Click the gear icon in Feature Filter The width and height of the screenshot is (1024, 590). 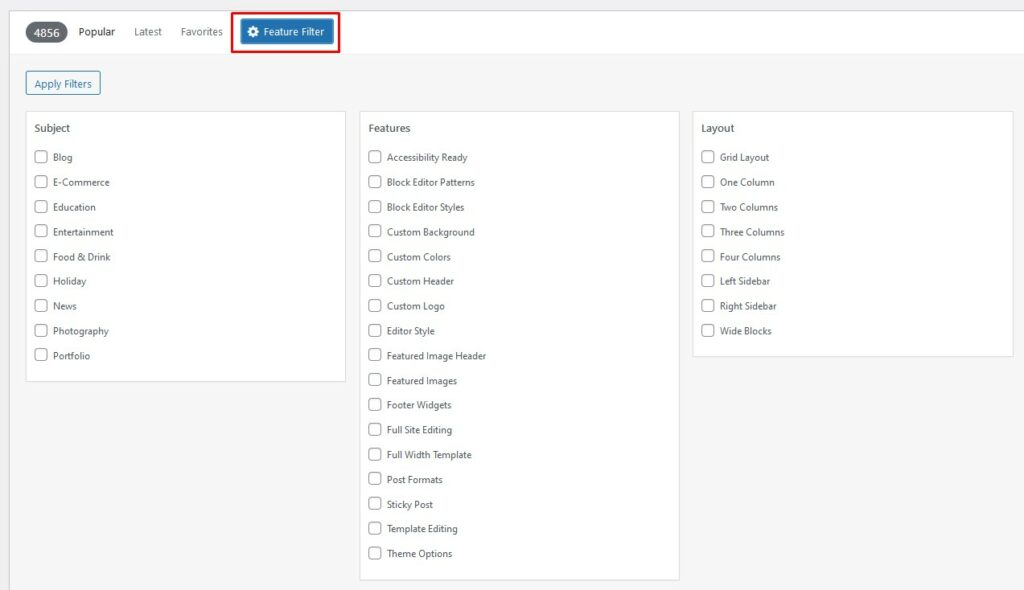253,31
